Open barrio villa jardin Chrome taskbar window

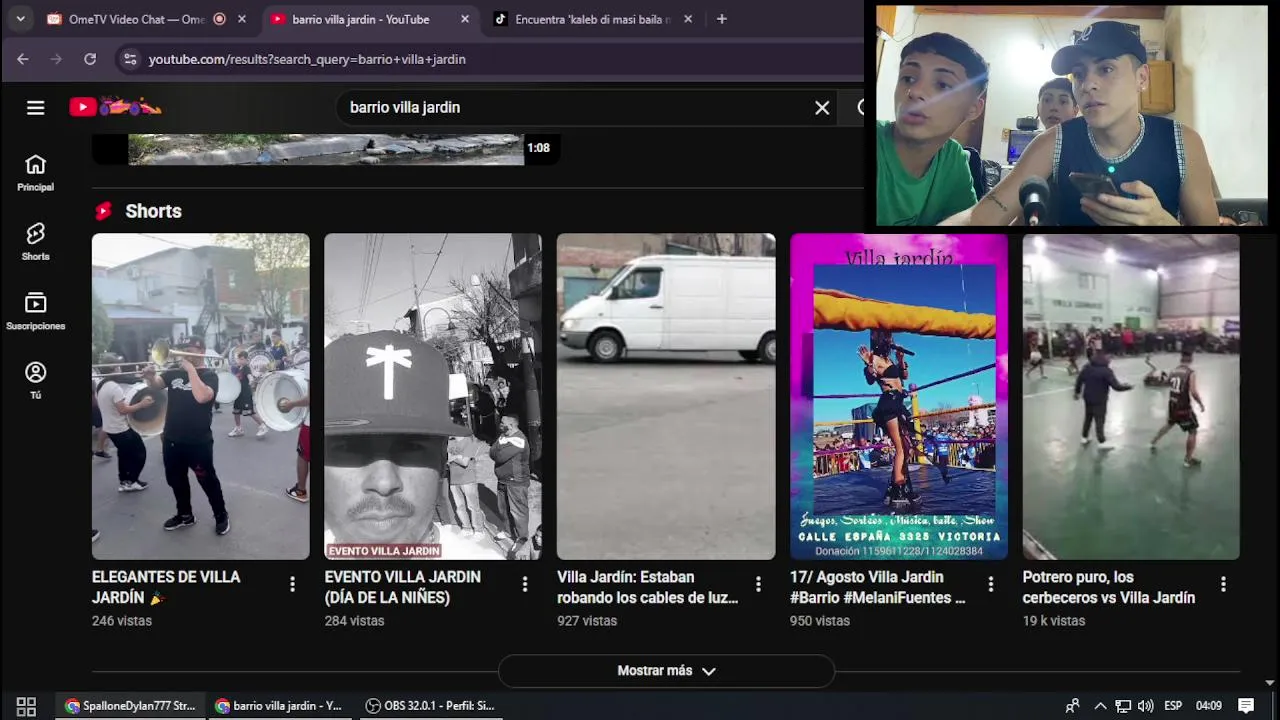pos(278,706)
